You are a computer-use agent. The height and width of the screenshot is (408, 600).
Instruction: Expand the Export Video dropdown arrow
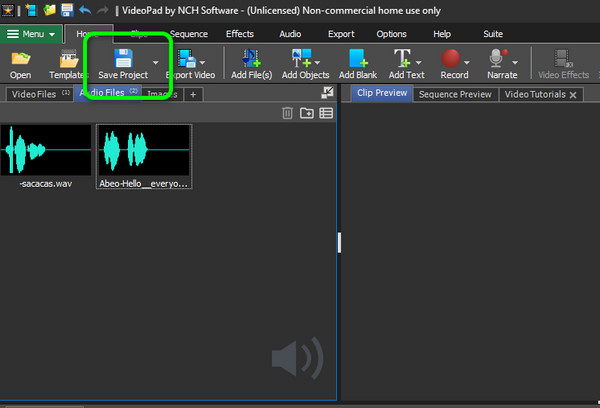pos(202,62)
